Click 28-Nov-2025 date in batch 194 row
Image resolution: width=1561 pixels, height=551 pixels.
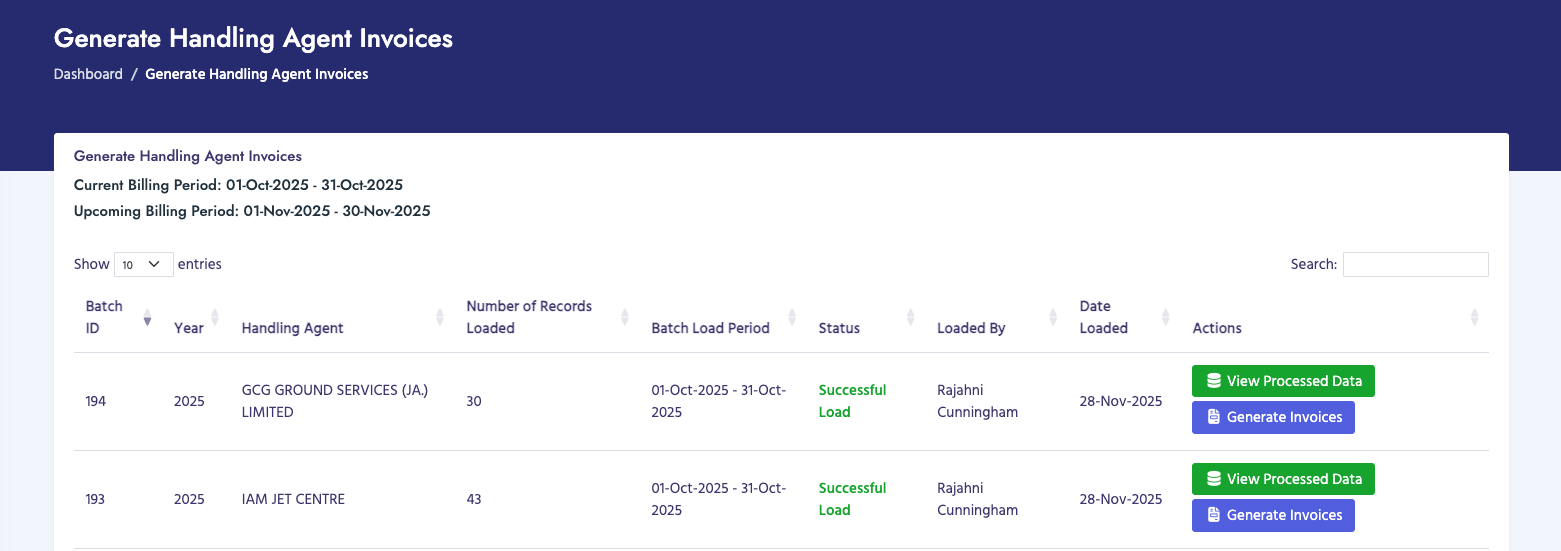(x=1121, y=401)
